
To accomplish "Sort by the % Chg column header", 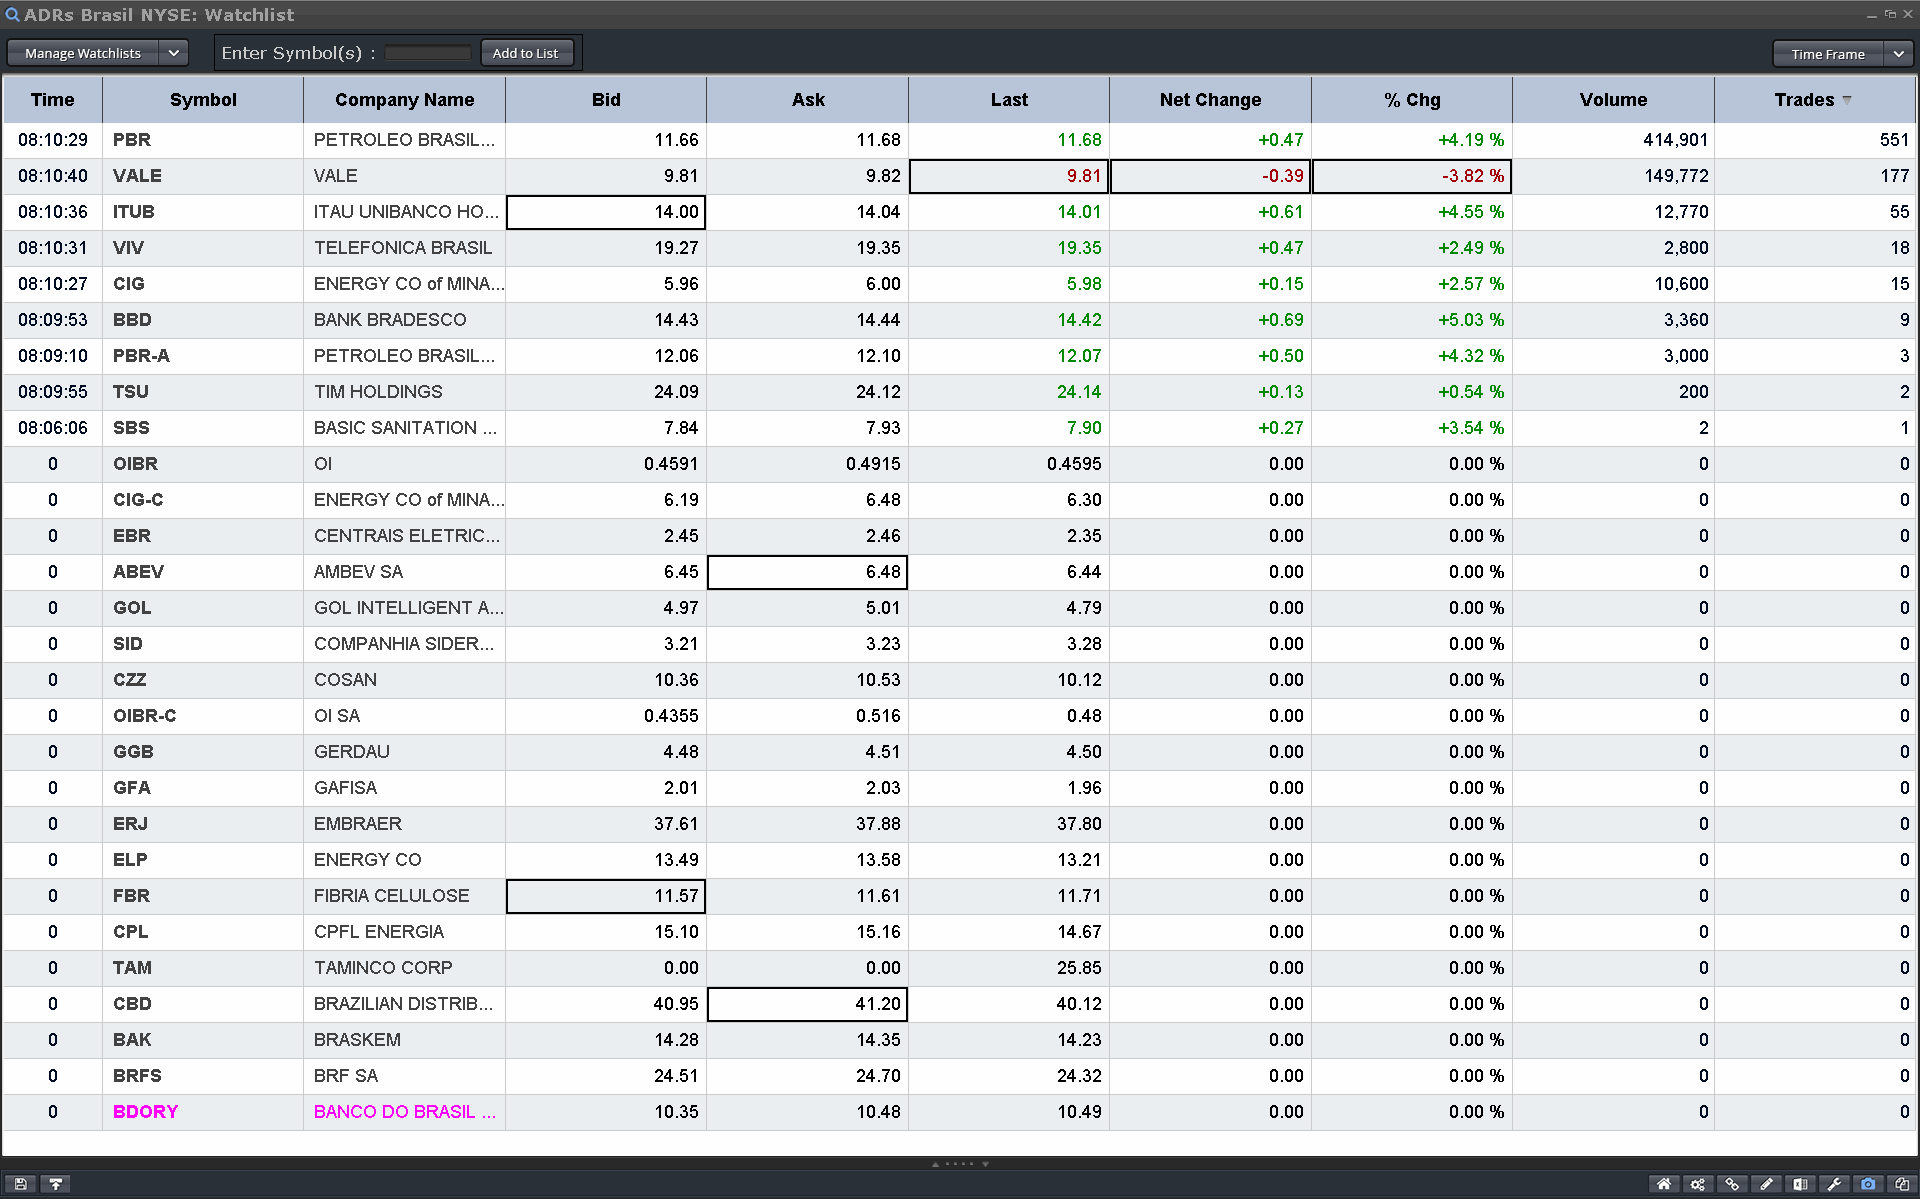I will [x=1411, y=100].
